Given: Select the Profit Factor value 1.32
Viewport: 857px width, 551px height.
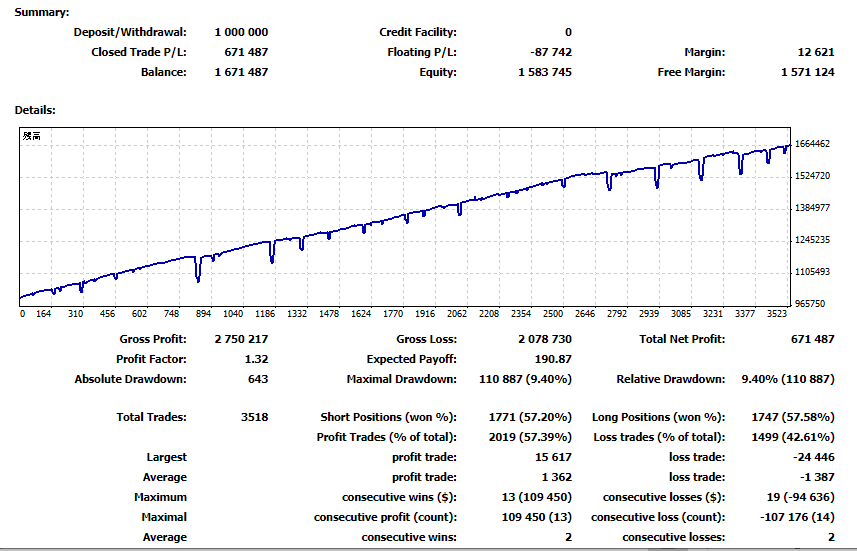Looking at the screenshot, I should pyautogui.click(x=256, y=359).
